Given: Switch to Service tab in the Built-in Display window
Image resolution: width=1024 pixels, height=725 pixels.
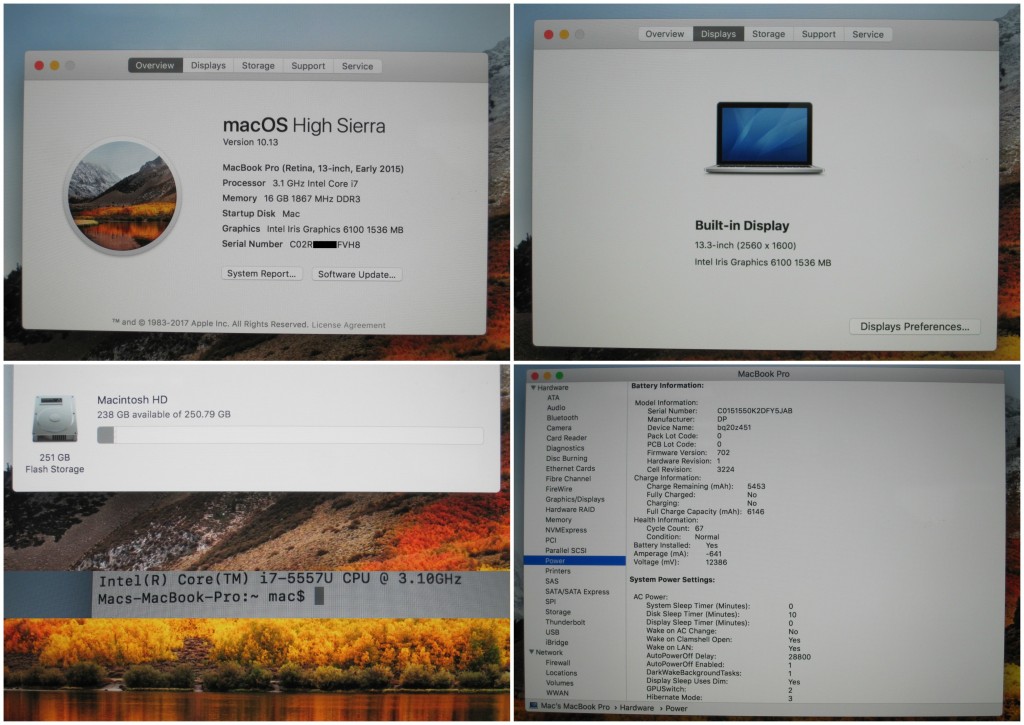Looking at the screenshot, I should pyautogui.click(x=868, y=34).
